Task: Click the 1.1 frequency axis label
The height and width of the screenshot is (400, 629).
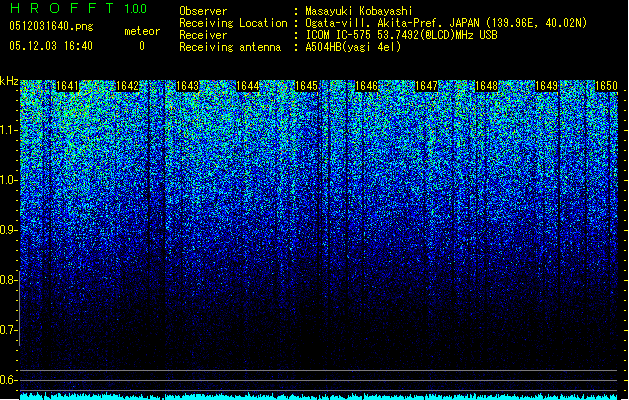Action: pos(8,130)
